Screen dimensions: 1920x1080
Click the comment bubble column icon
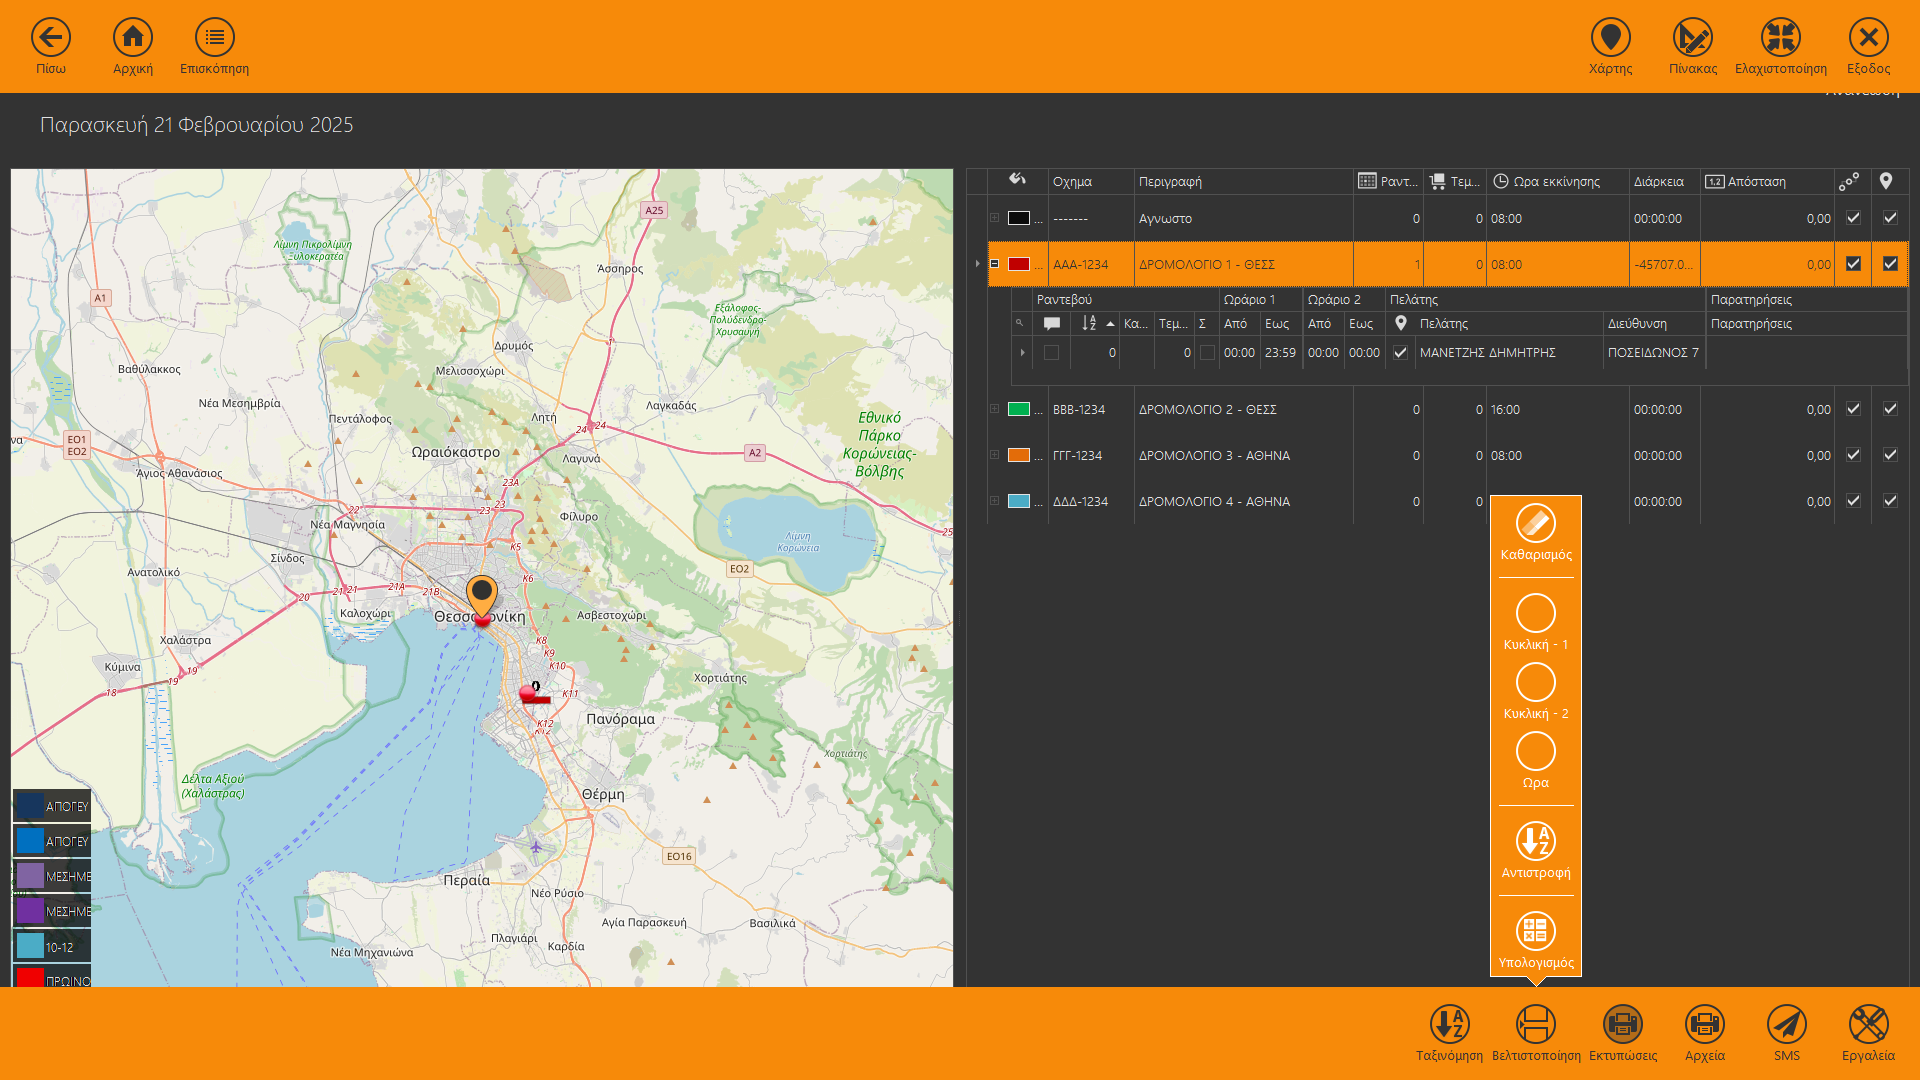[1052, 323]
